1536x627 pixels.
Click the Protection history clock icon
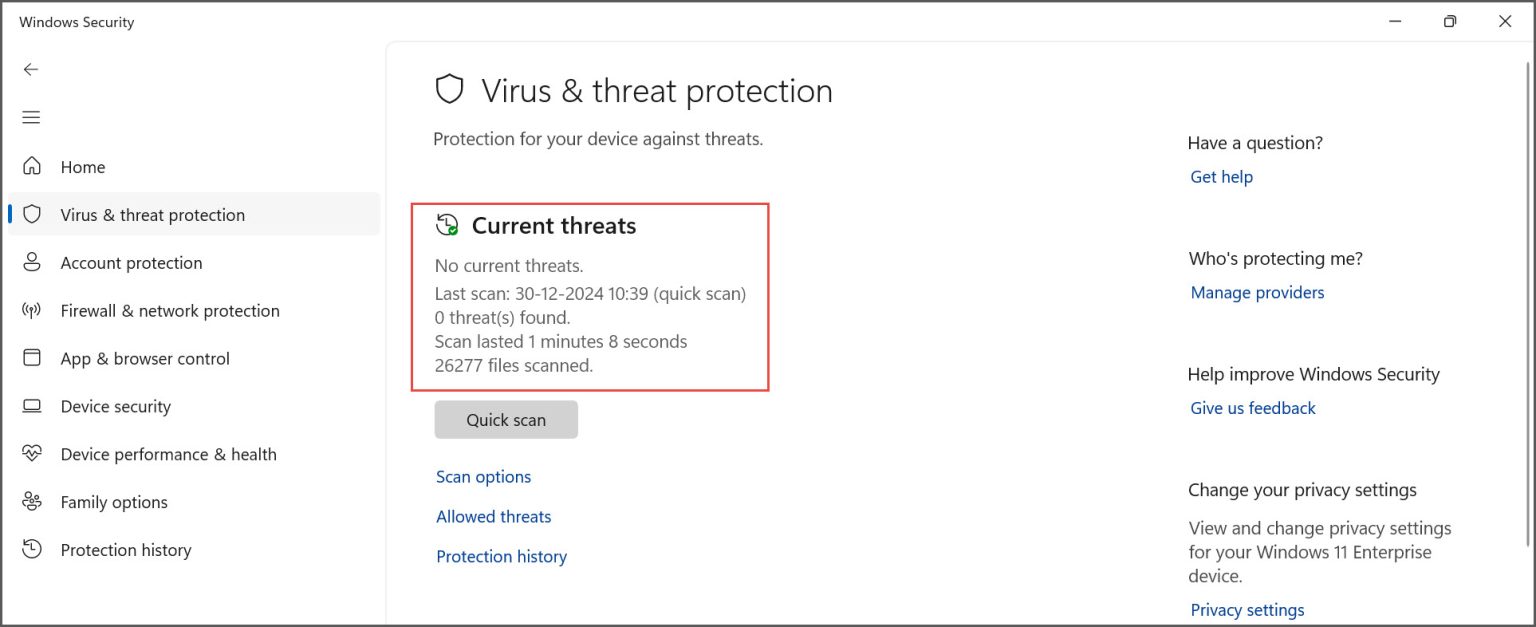click(x=32, y=549)
